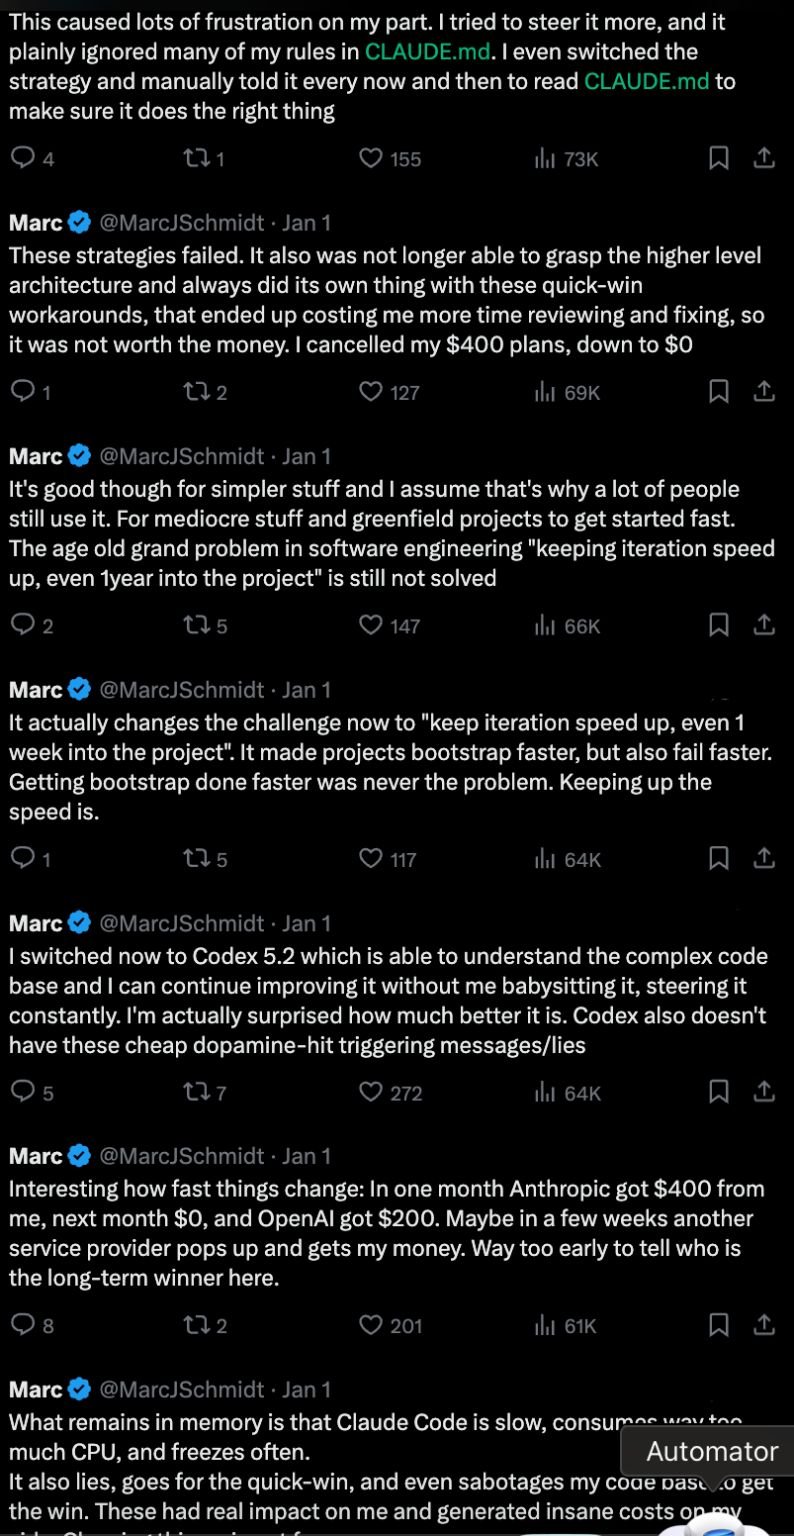Click the Automator tooltip label
Image resolution: width=794 pixels, height=1536 pixels.
[x=712, y=1451]
